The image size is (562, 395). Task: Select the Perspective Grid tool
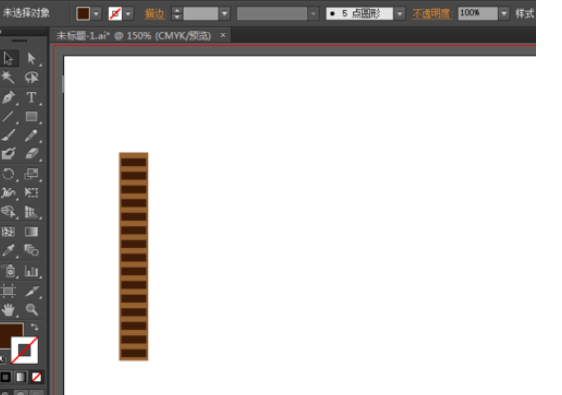point(32,212)
